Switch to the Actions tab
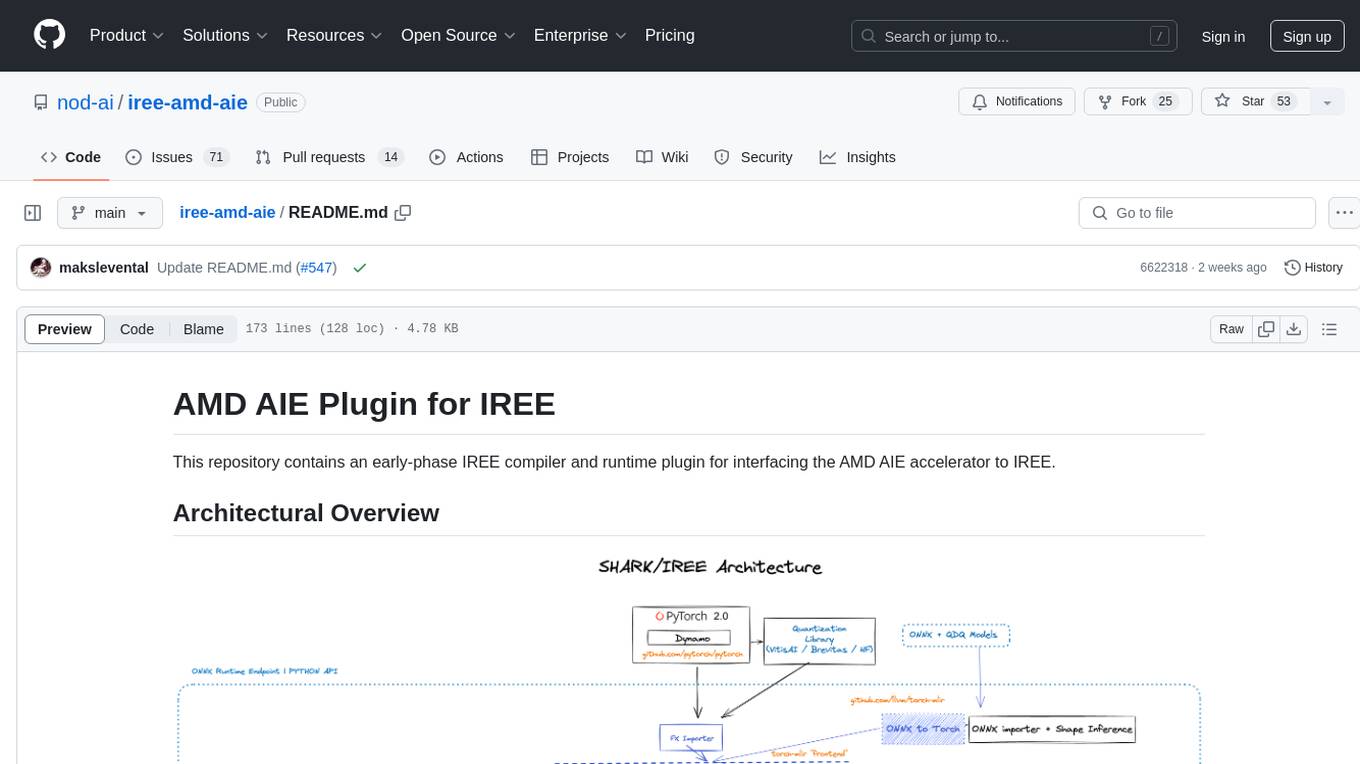This screenshot has width=1360, height=764. coord(466,157)
